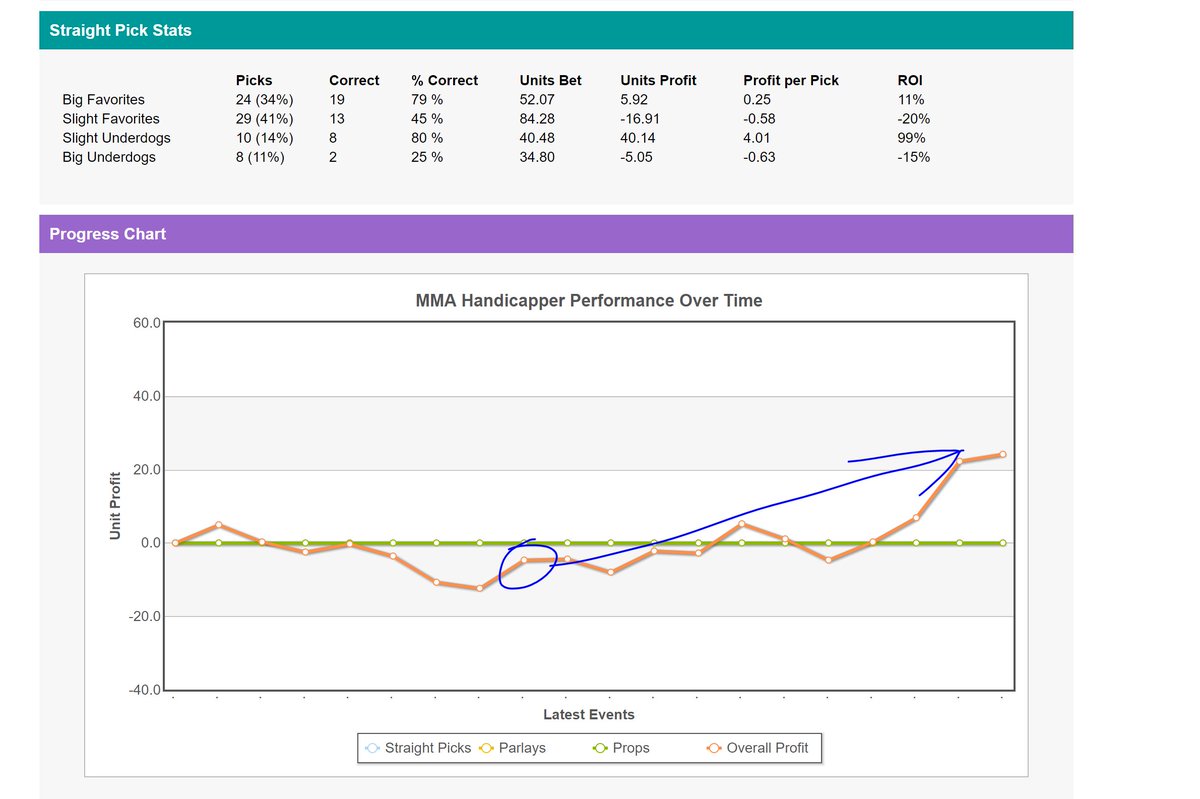Select the Units Profit column header
1200x799 pixels.
pyautogui.click(x=658, y=80)
